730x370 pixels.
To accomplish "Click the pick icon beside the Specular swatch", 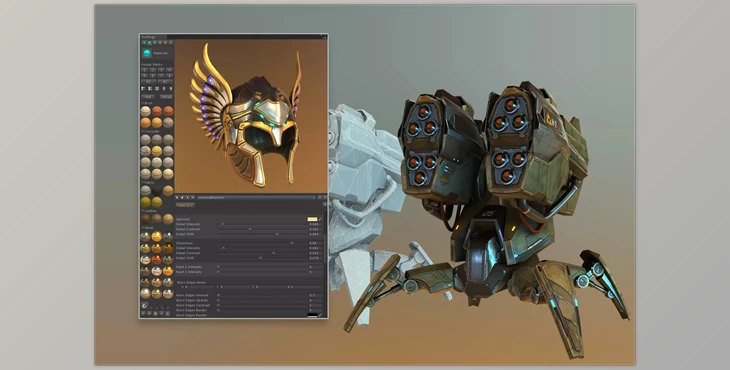I will (x=320, y=219).
